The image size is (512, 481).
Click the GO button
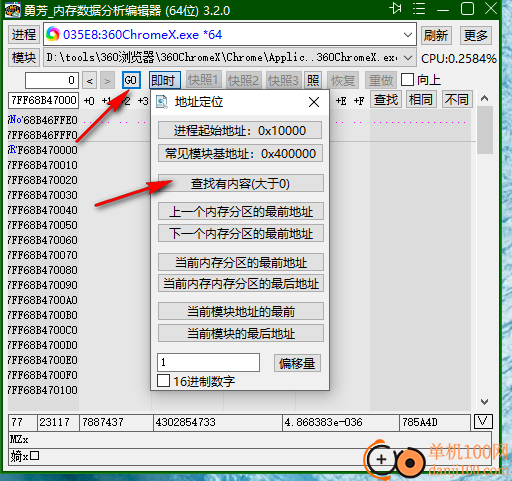[x=131, y=80]
